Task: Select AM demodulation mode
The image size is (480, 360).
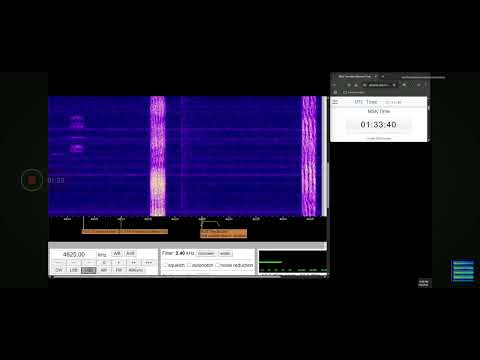Action: pos(104,270)
